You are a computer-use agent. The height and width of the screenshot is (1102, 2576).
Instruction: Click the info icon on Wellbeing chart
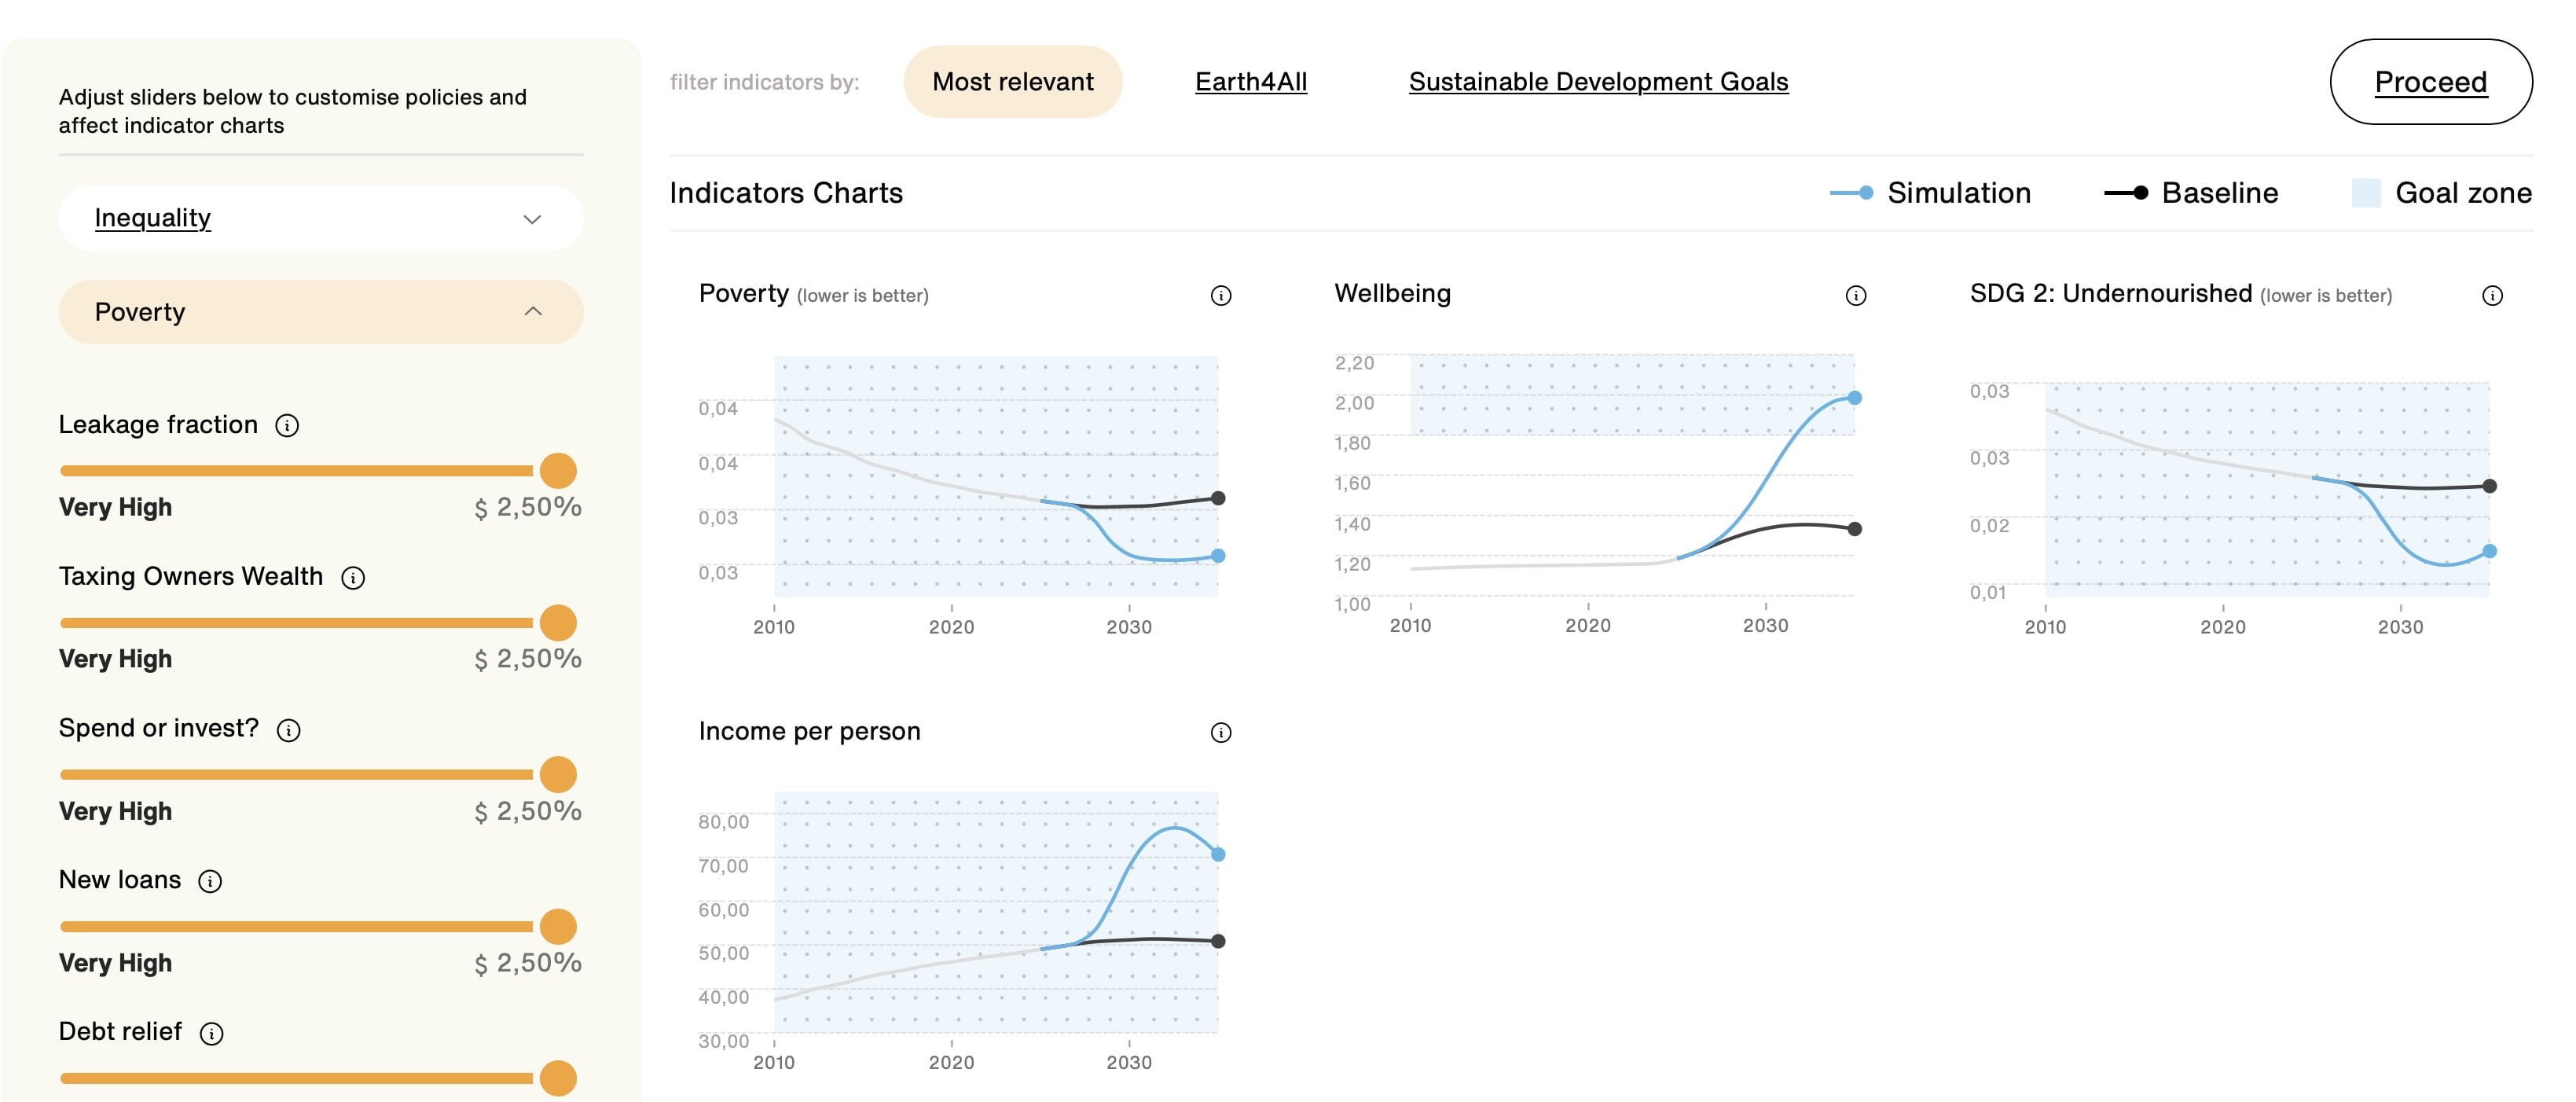pos(1853,294)
